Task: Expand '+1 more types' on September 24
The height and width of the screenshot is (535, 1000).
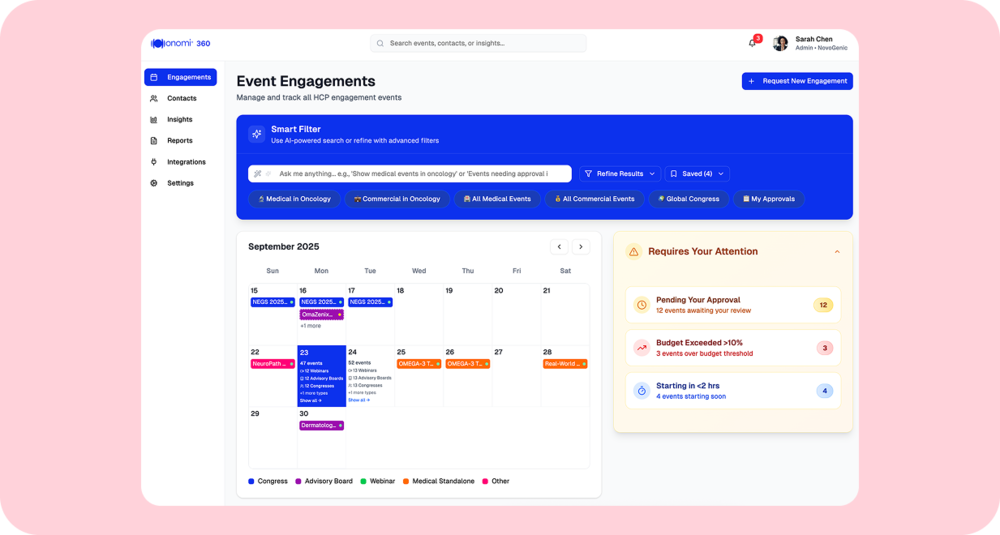Action: (x=362, y=393)
